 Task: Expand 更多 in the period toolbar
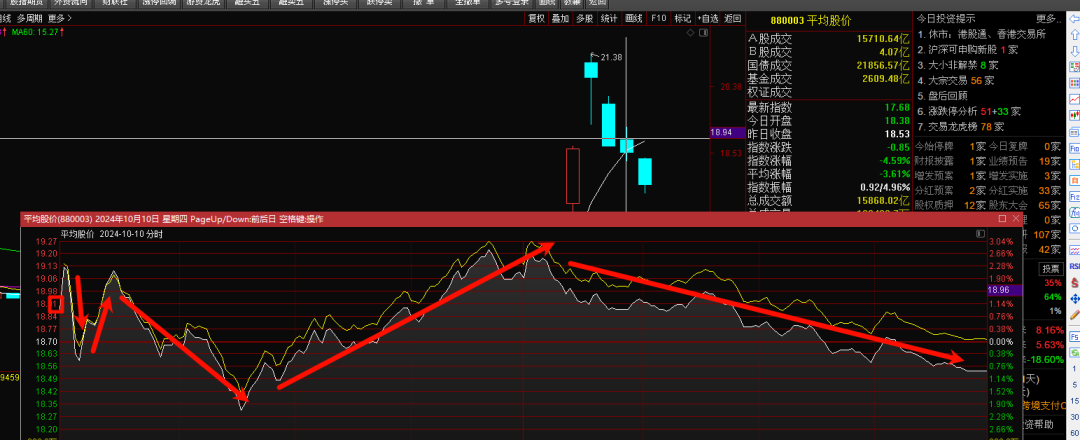[x=60, y=19]
